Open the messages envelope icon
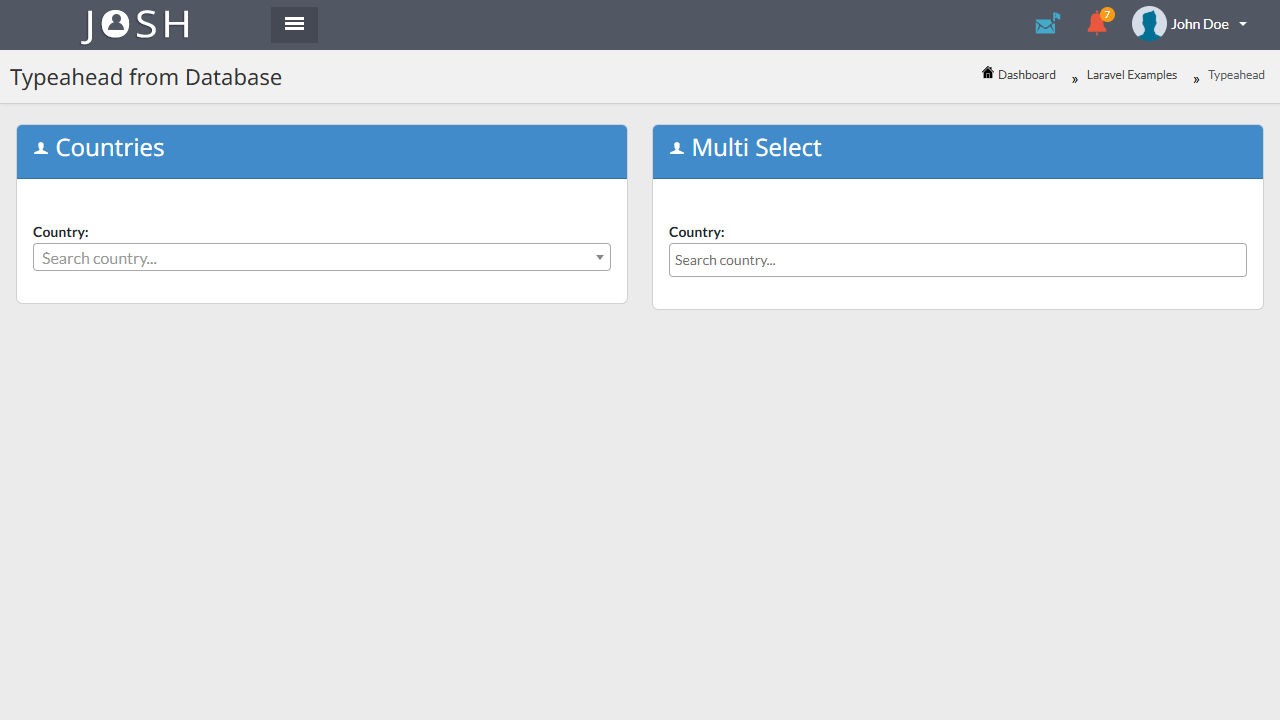 click(1047, 23)
